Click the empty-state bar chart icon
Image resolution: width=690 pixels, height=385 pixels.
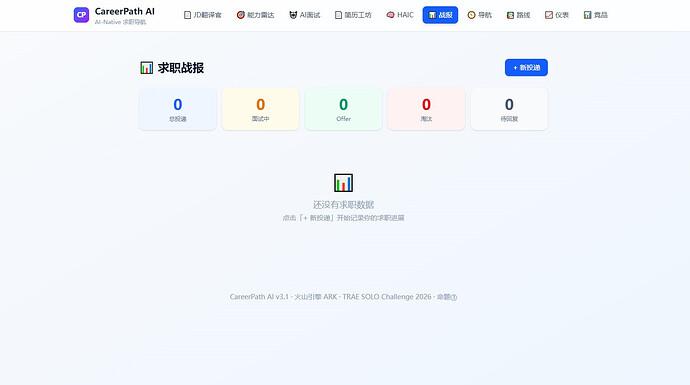[343, 183]
